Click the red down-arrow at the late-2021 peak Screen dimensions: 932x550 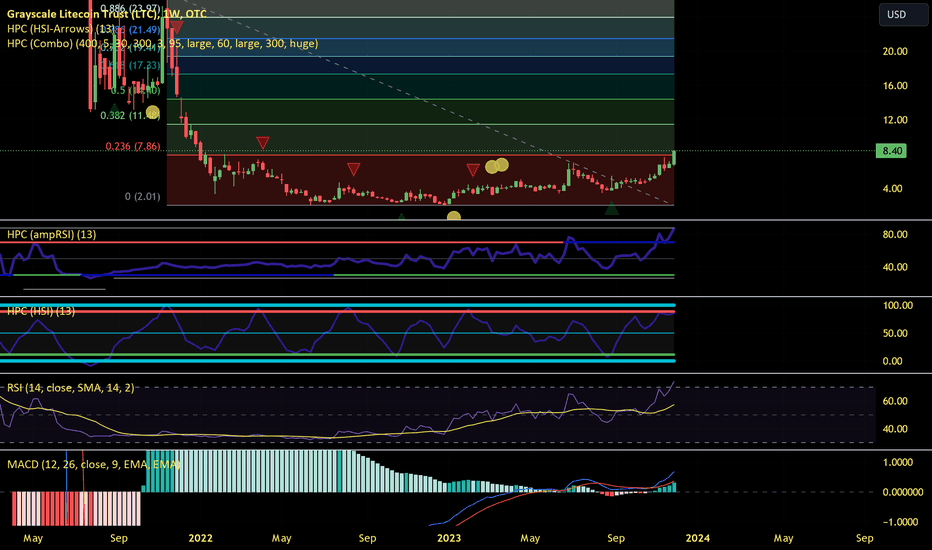[177, 27]
